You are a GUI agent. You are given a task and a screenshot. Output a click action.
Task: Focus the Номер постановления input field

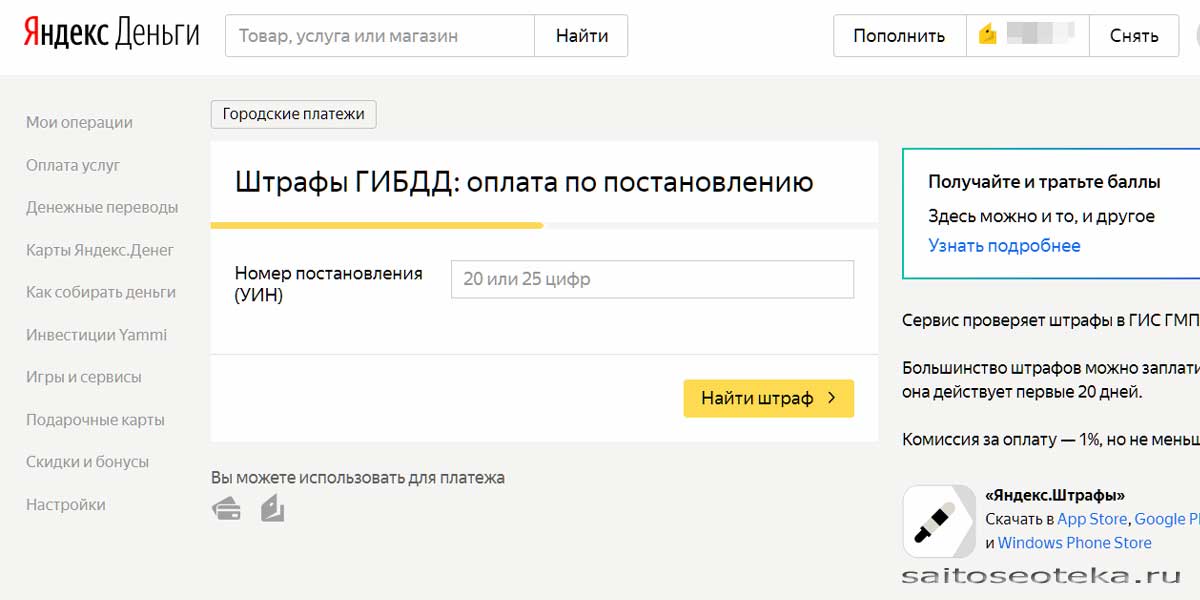[652, 279]
